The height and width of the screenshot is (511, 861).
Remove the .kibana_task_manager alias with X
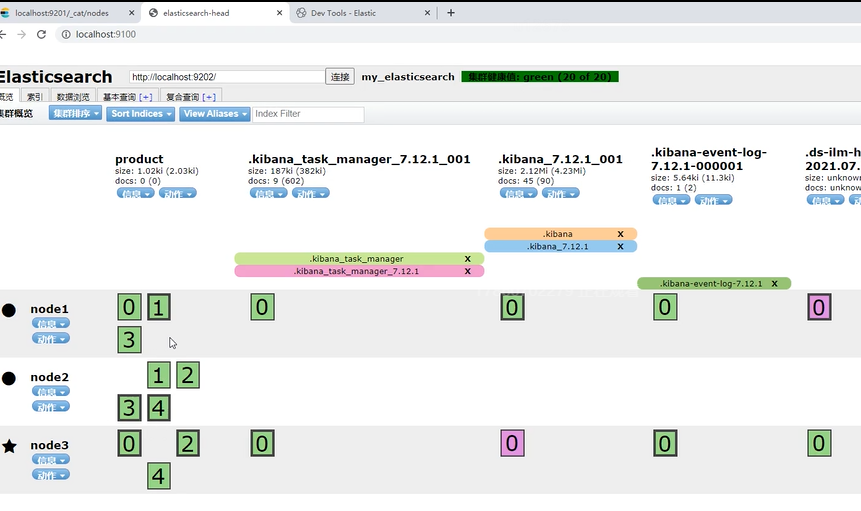click(468, 259)
